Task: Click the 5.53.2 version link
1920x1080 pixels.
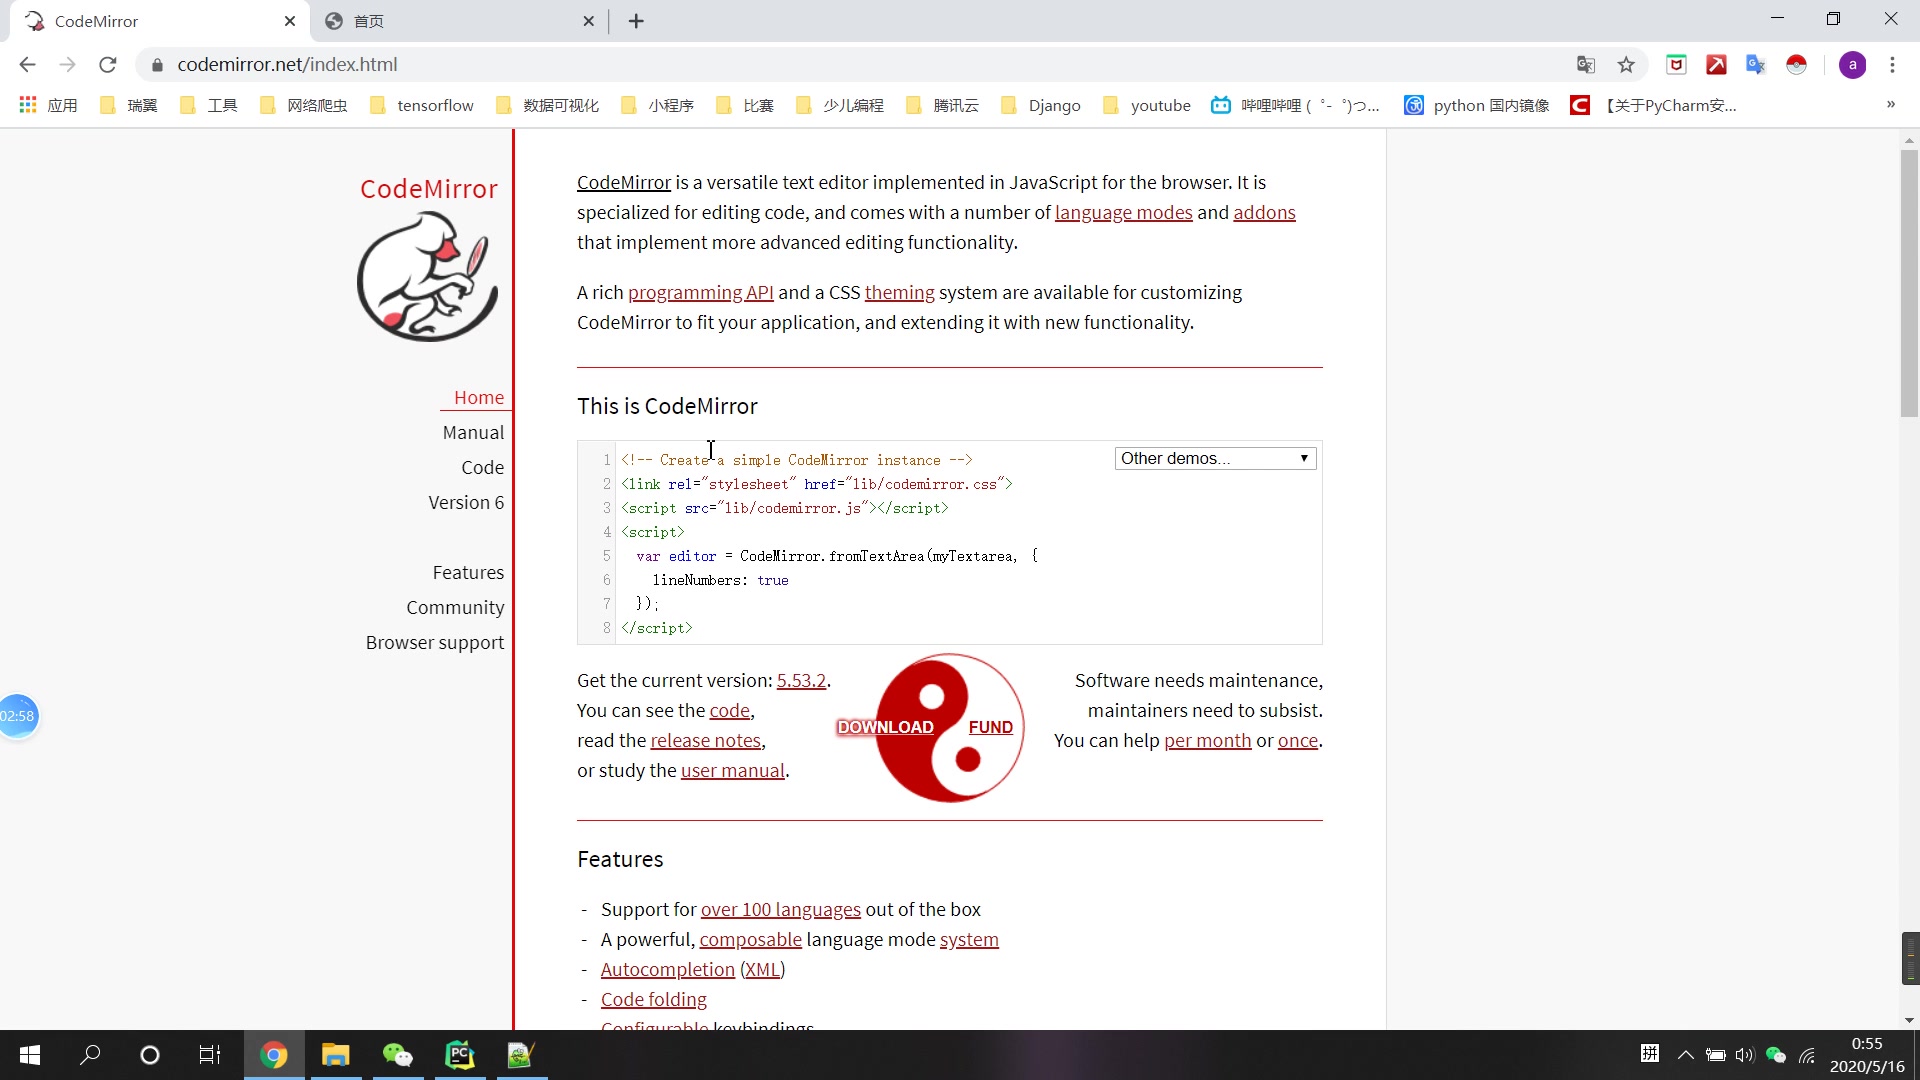Action: (801, 680)
